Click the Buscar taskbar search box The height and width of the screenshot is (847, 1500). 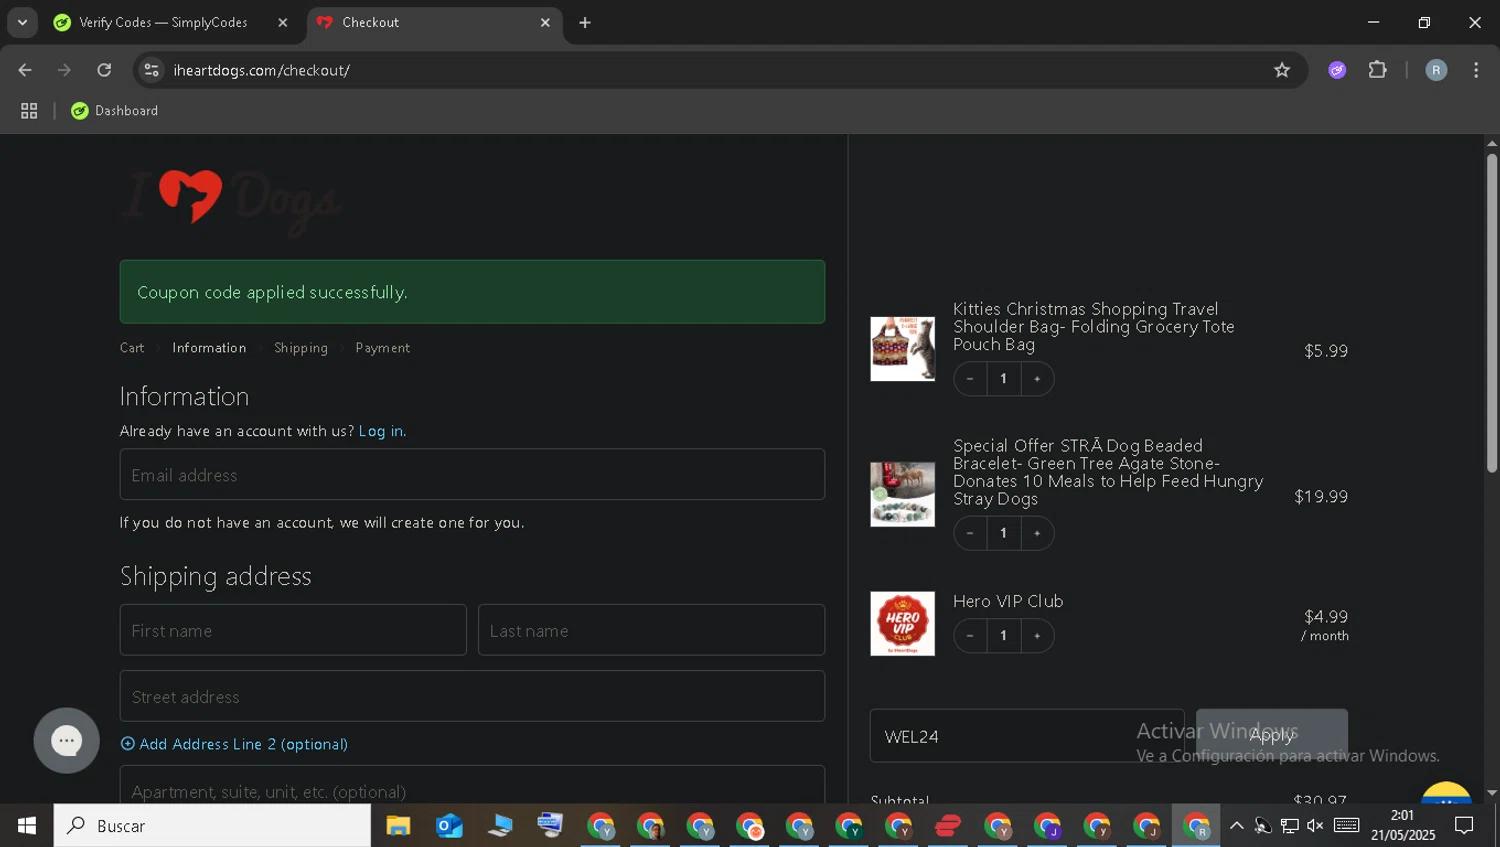pos(212,826)
